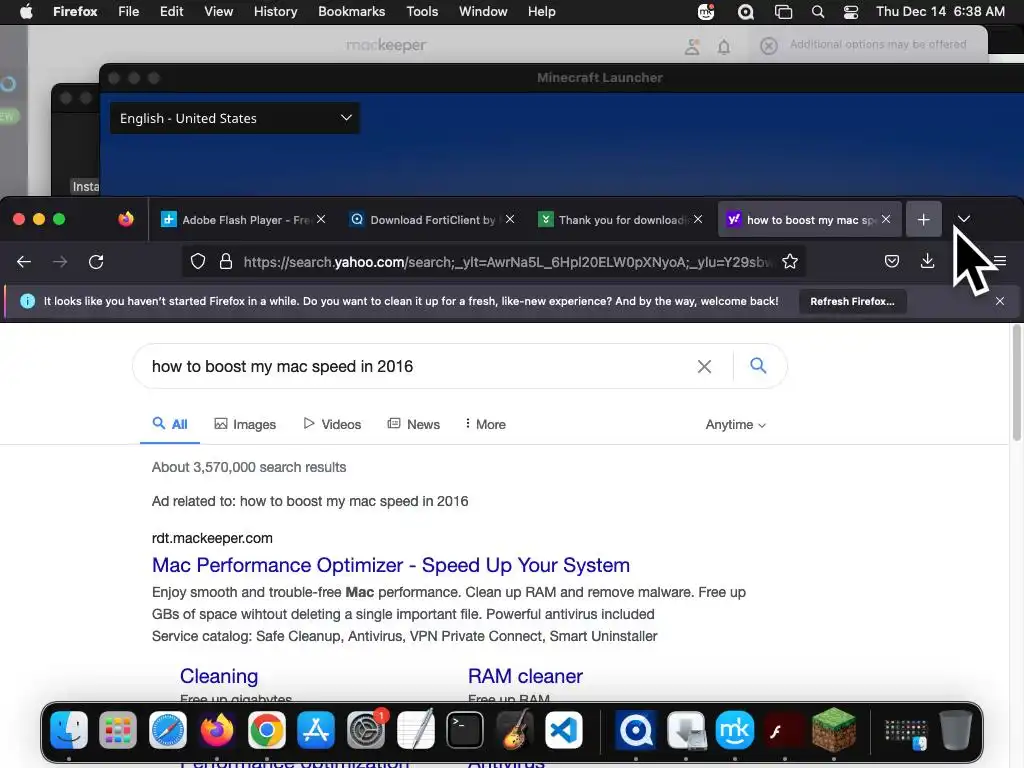The height and width of the screenshot is (768, 1024).
Task: Open tracking protection shield icon
Action: coord(198,262)
